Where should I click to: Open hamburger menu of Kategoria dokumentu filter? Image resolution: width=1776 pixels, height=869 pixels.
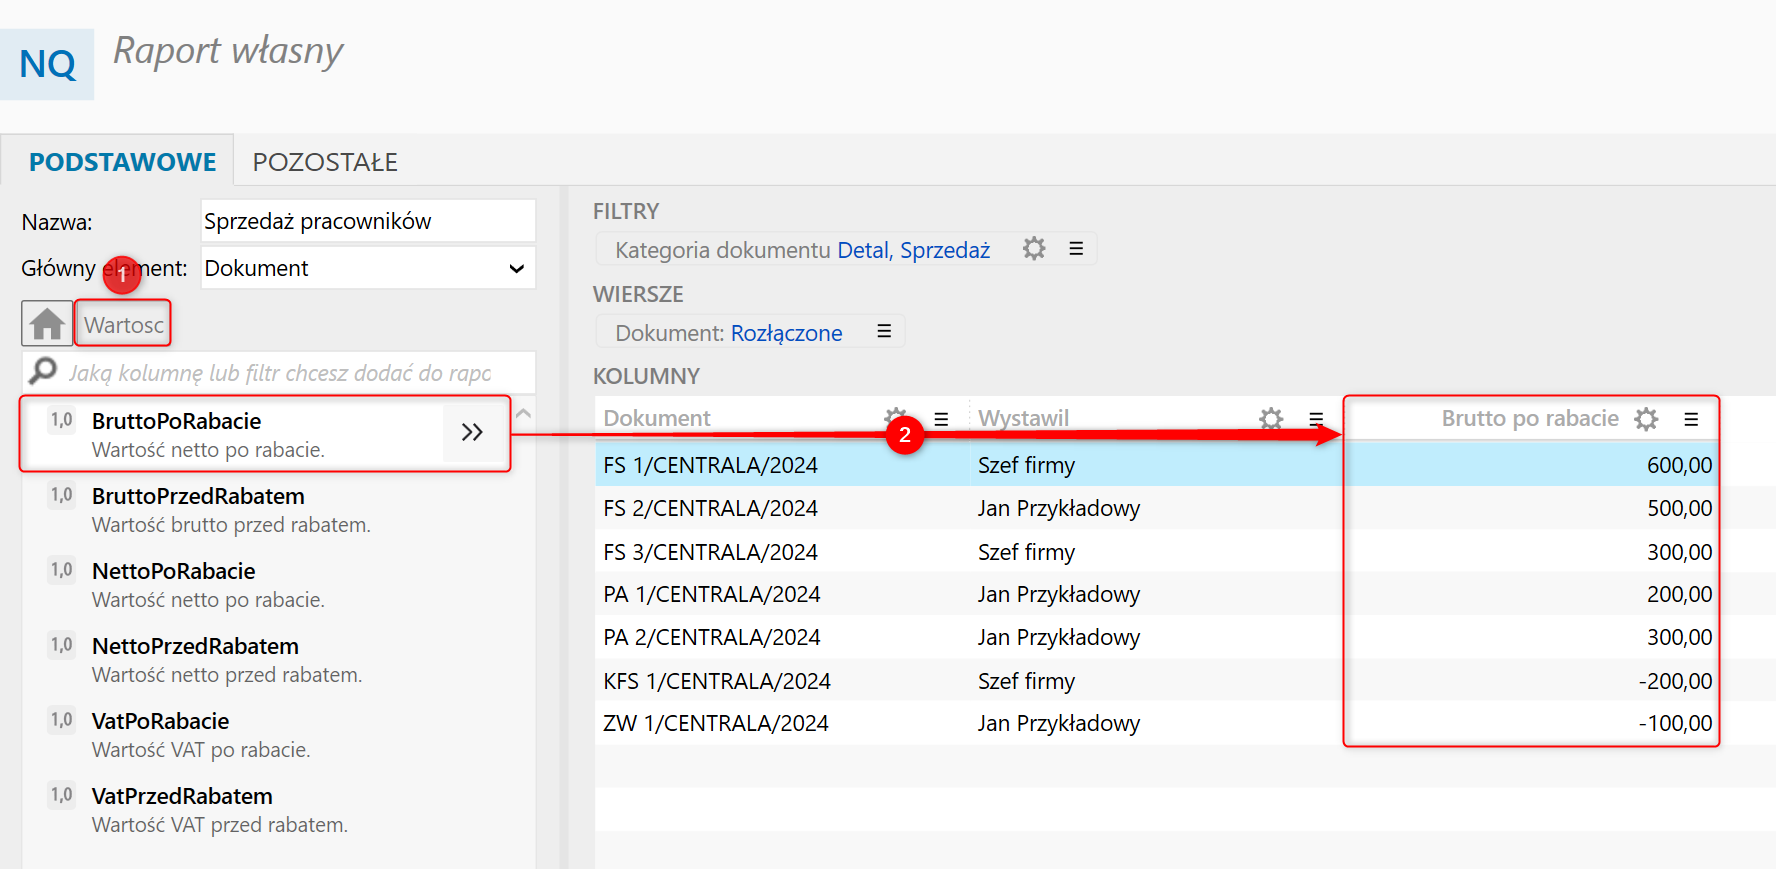point(1076,249)
